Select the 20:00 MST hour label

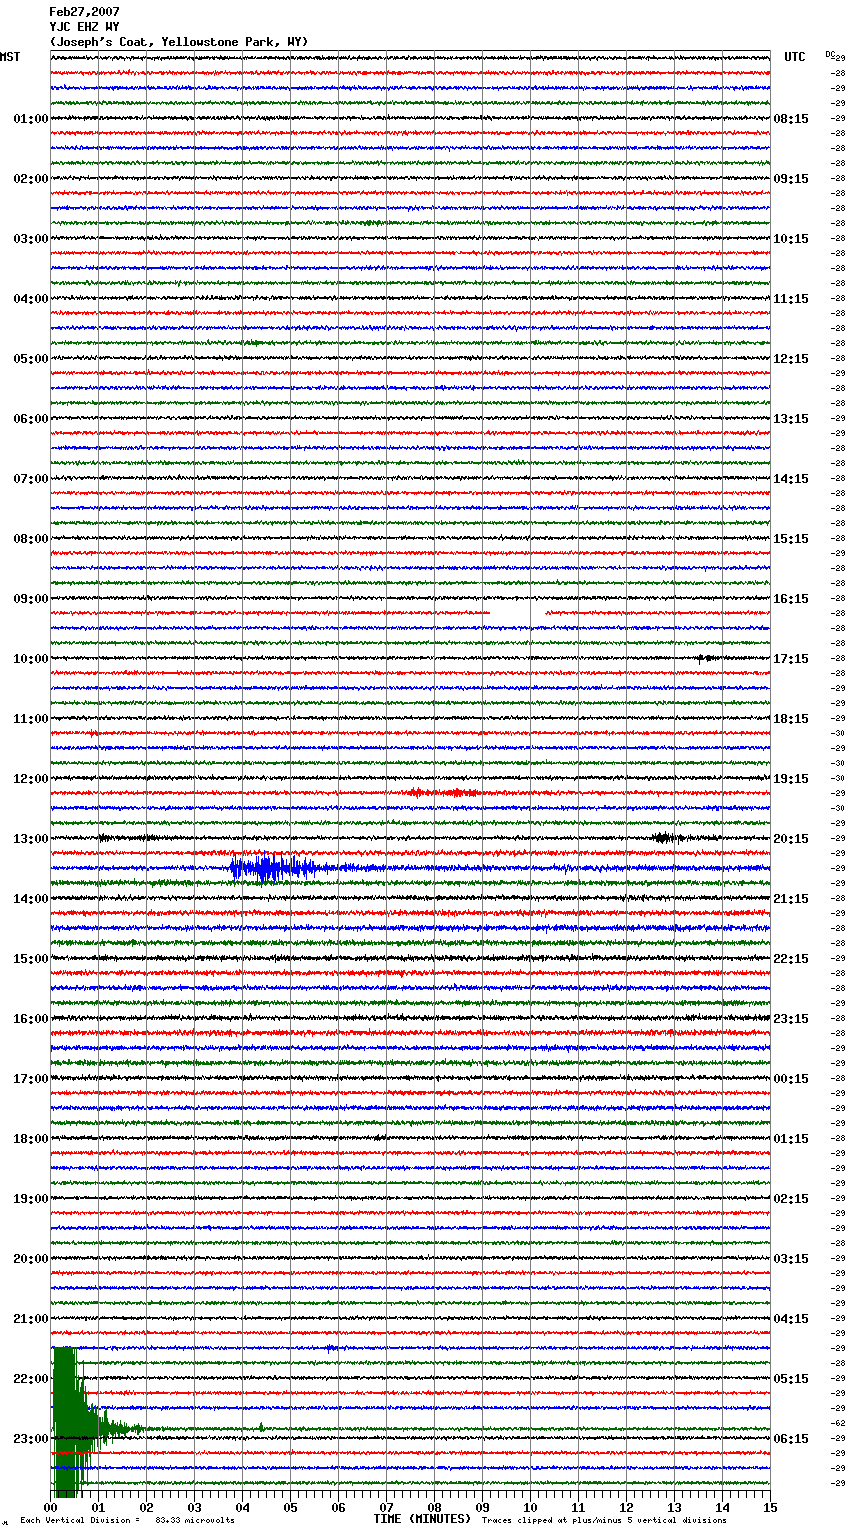(31, 1259)
